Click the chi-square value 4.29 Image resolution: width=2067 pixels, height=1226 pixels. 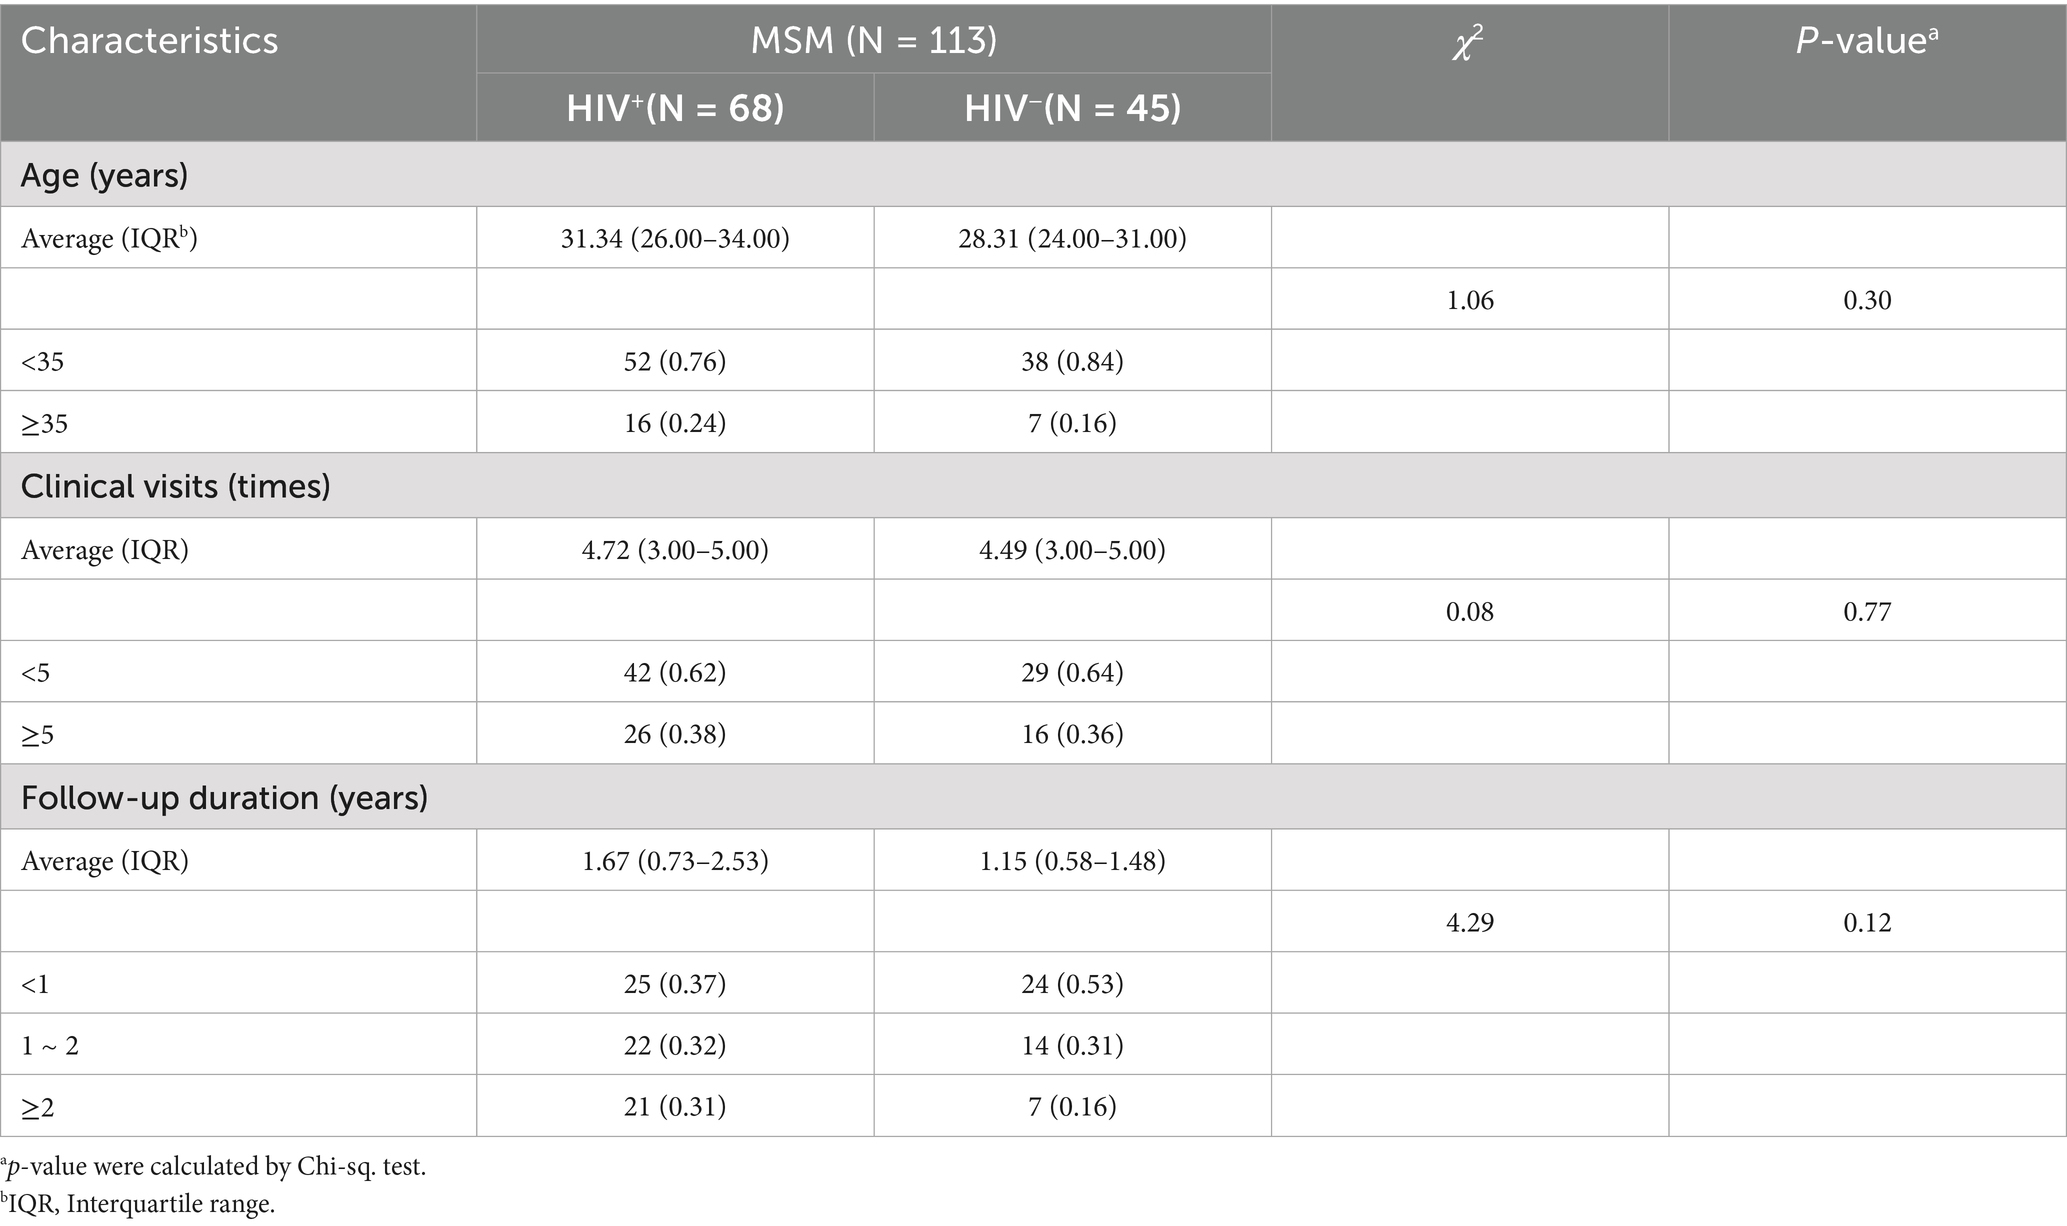pyautogui.click(x=1469, y=923)
